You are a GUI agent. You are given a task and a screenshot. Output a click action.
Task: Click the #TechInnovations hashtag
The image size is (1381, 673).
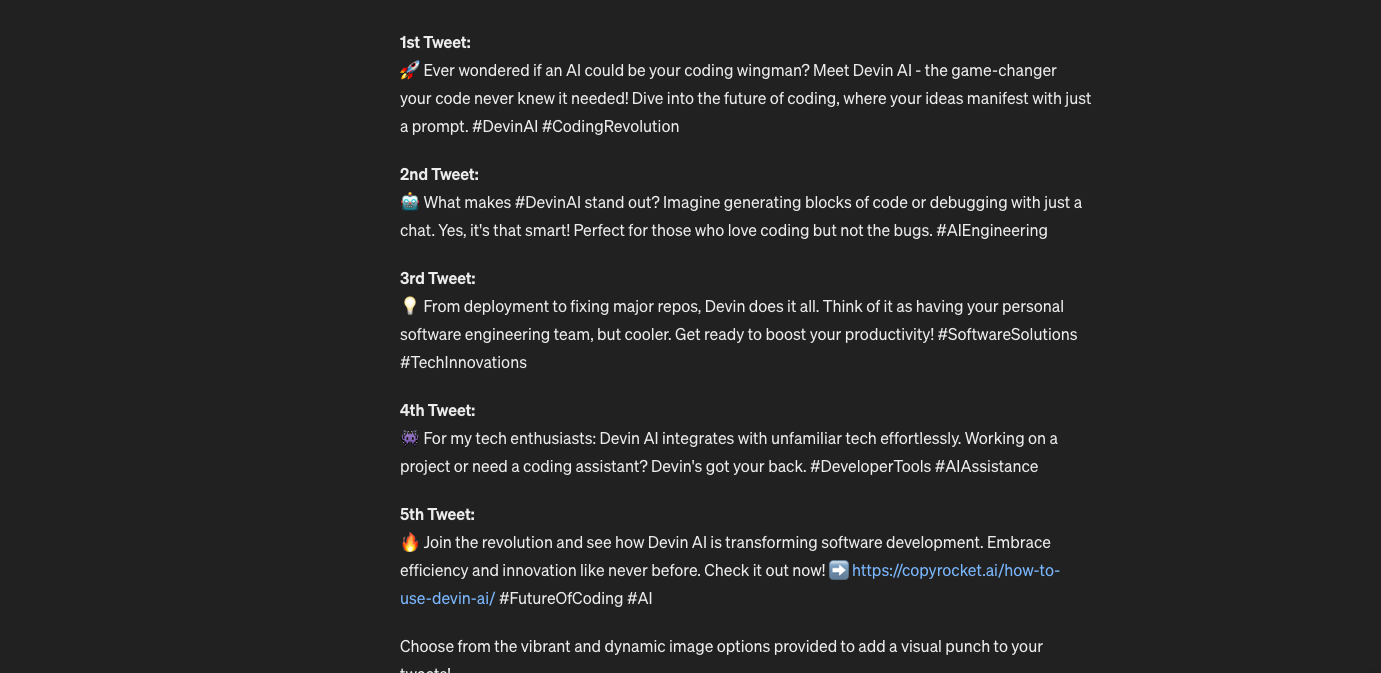463,362
